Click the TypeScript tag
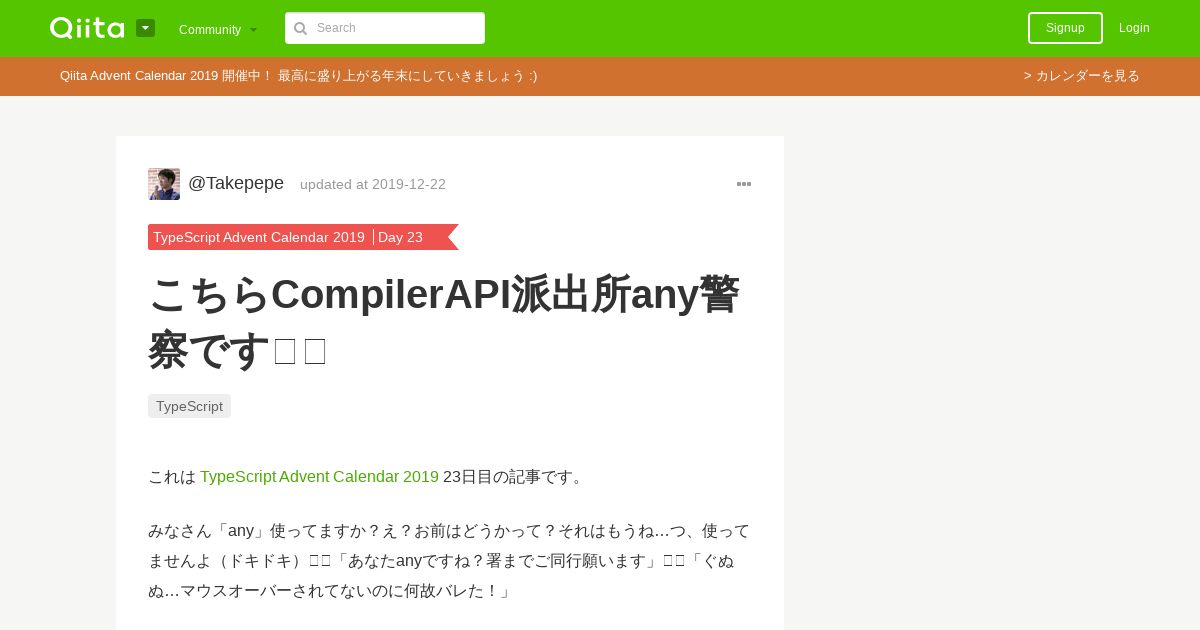The height and width of the screenshot is (630, 1200). (x=189, y=406)
